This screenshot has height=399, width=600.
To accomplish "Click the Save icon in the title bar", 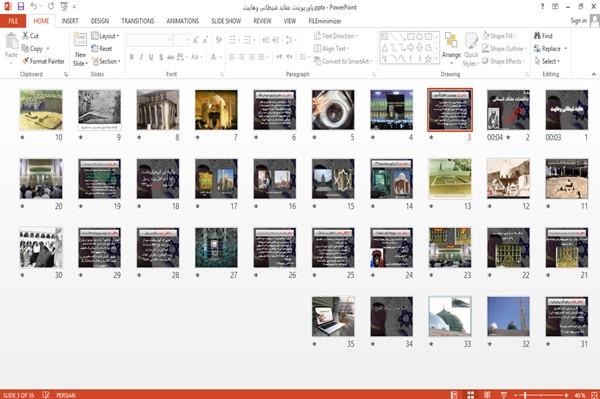I will (x=21, y=6).
